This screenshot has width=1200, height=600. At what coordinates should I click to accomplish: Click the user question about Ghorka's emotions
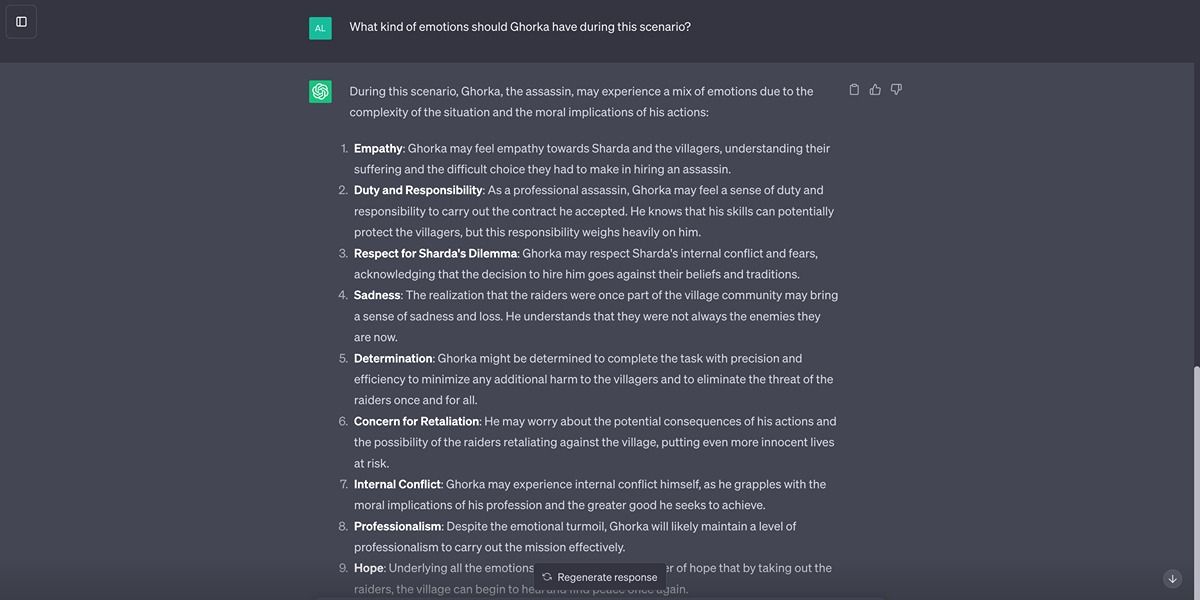520,27
